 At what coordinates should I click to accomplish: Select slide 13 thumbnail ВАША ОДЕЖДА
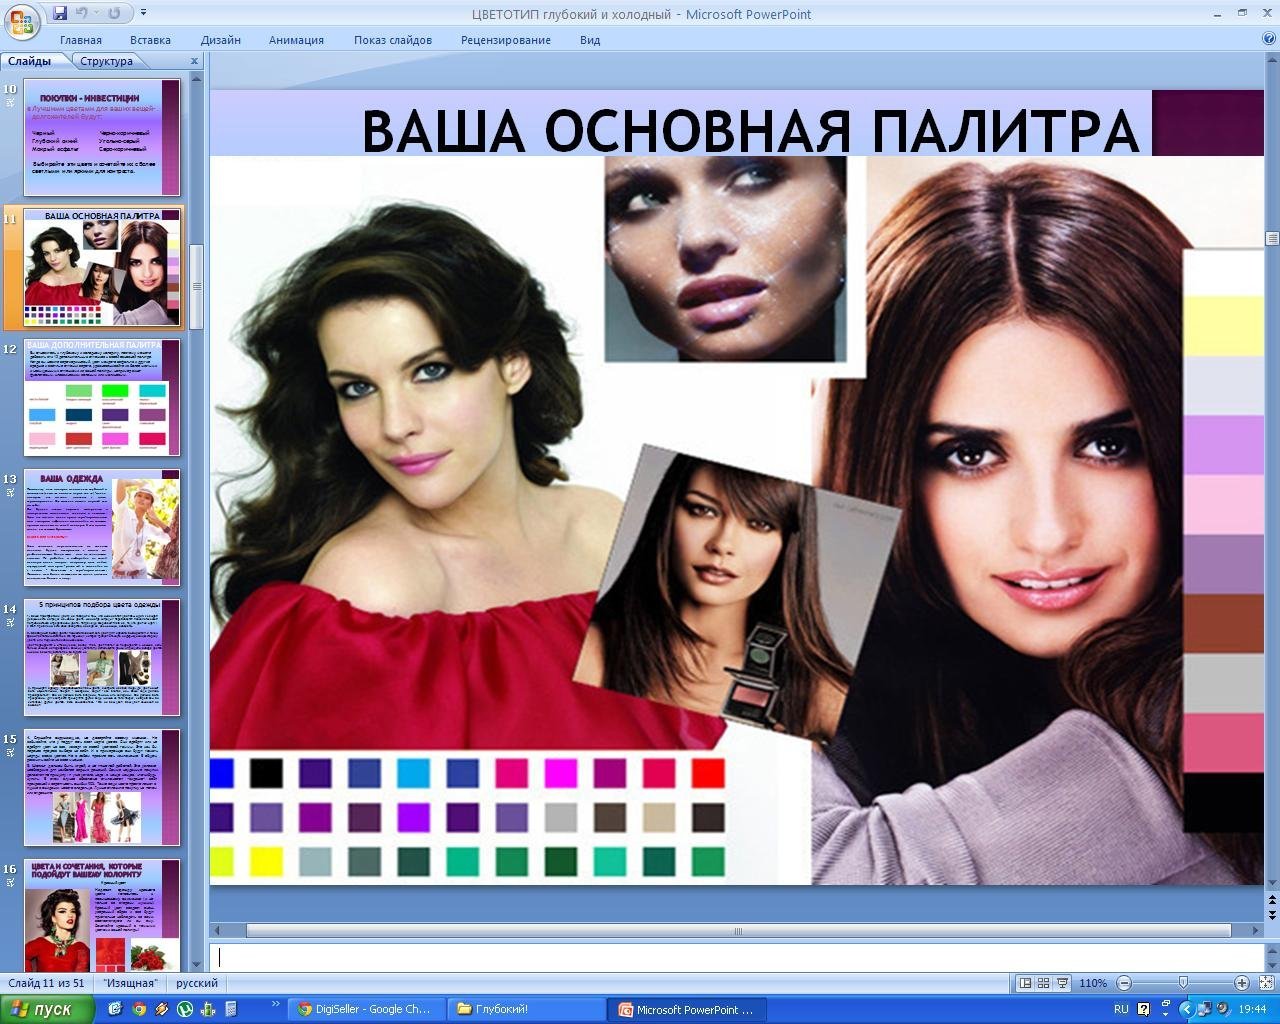(101, 527)
